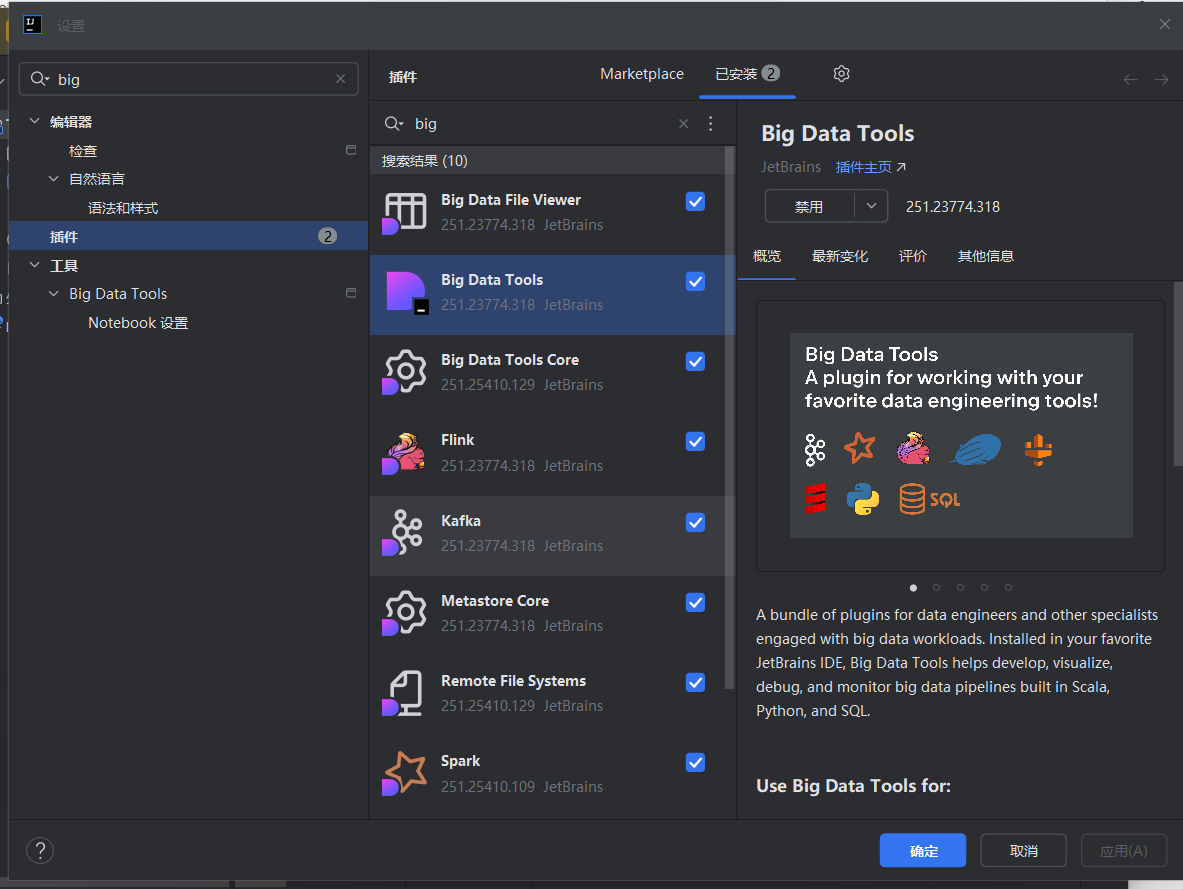Clear the settings search field text
This screenshot has width=1183, height=889.
340,78
